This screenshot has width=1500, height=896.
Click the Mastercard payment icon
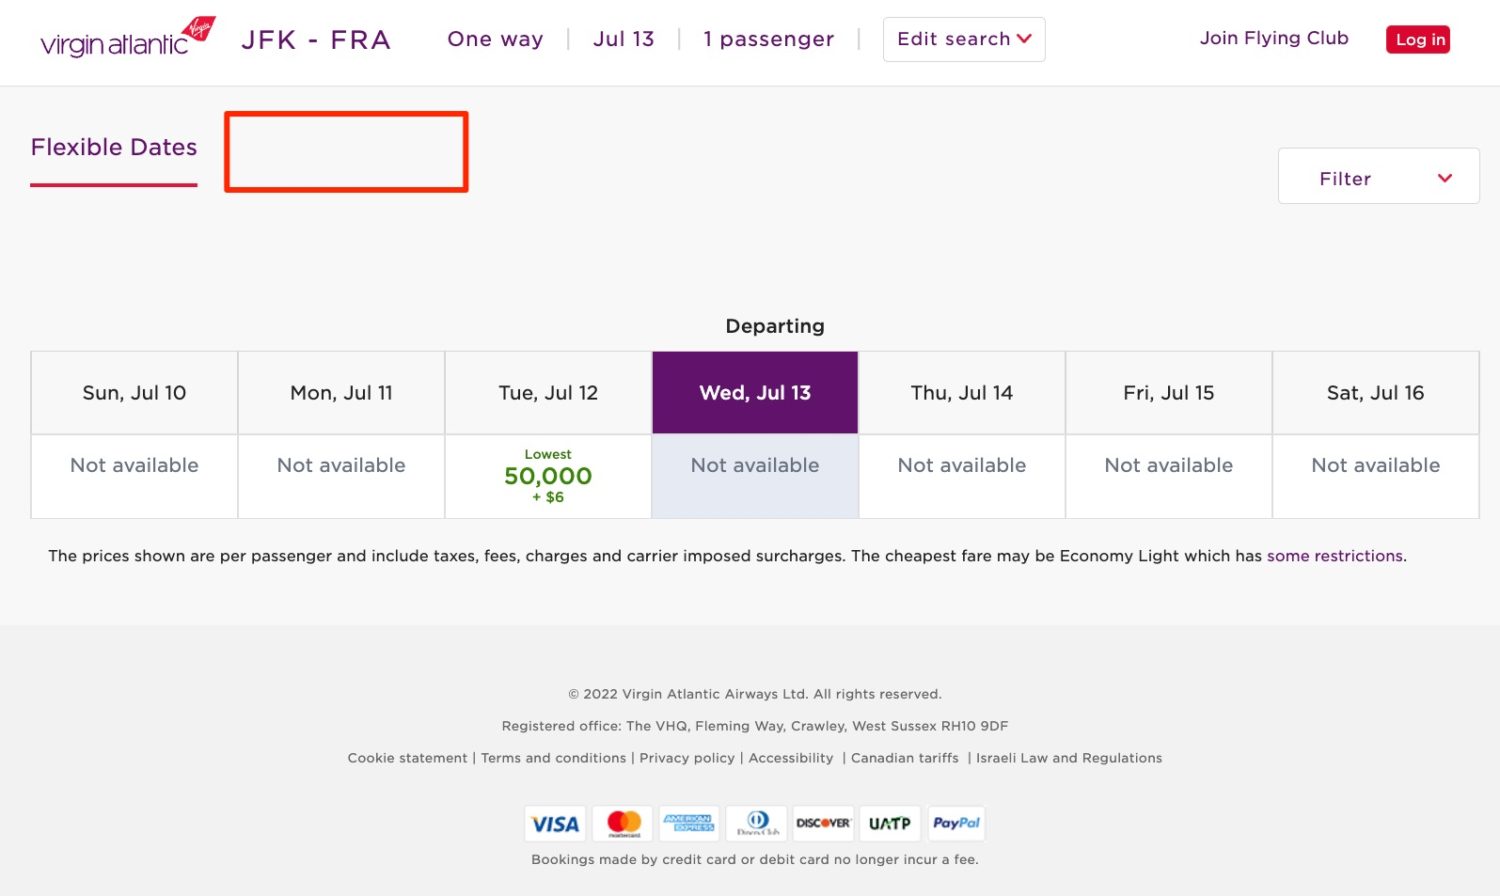(x=622, y=823)
